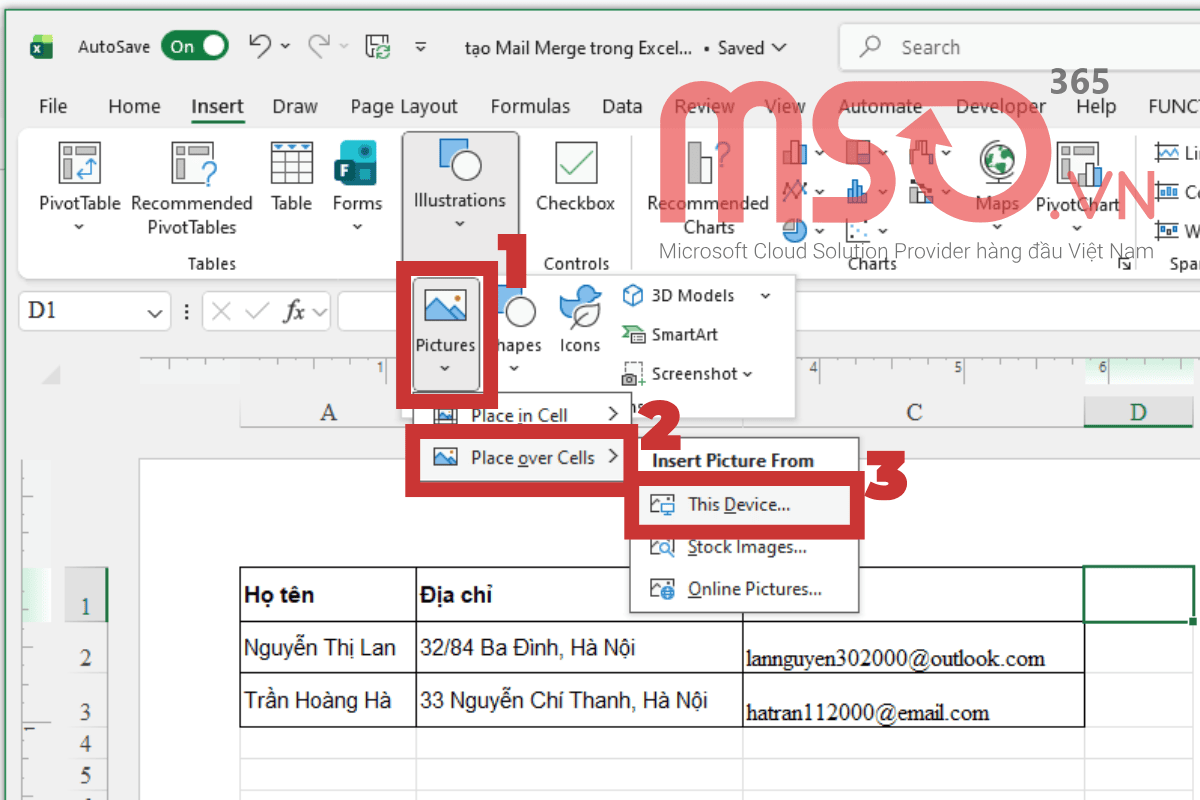Open the Name Box dropdown
This screenshot has height=800, width=1200.
155,311
